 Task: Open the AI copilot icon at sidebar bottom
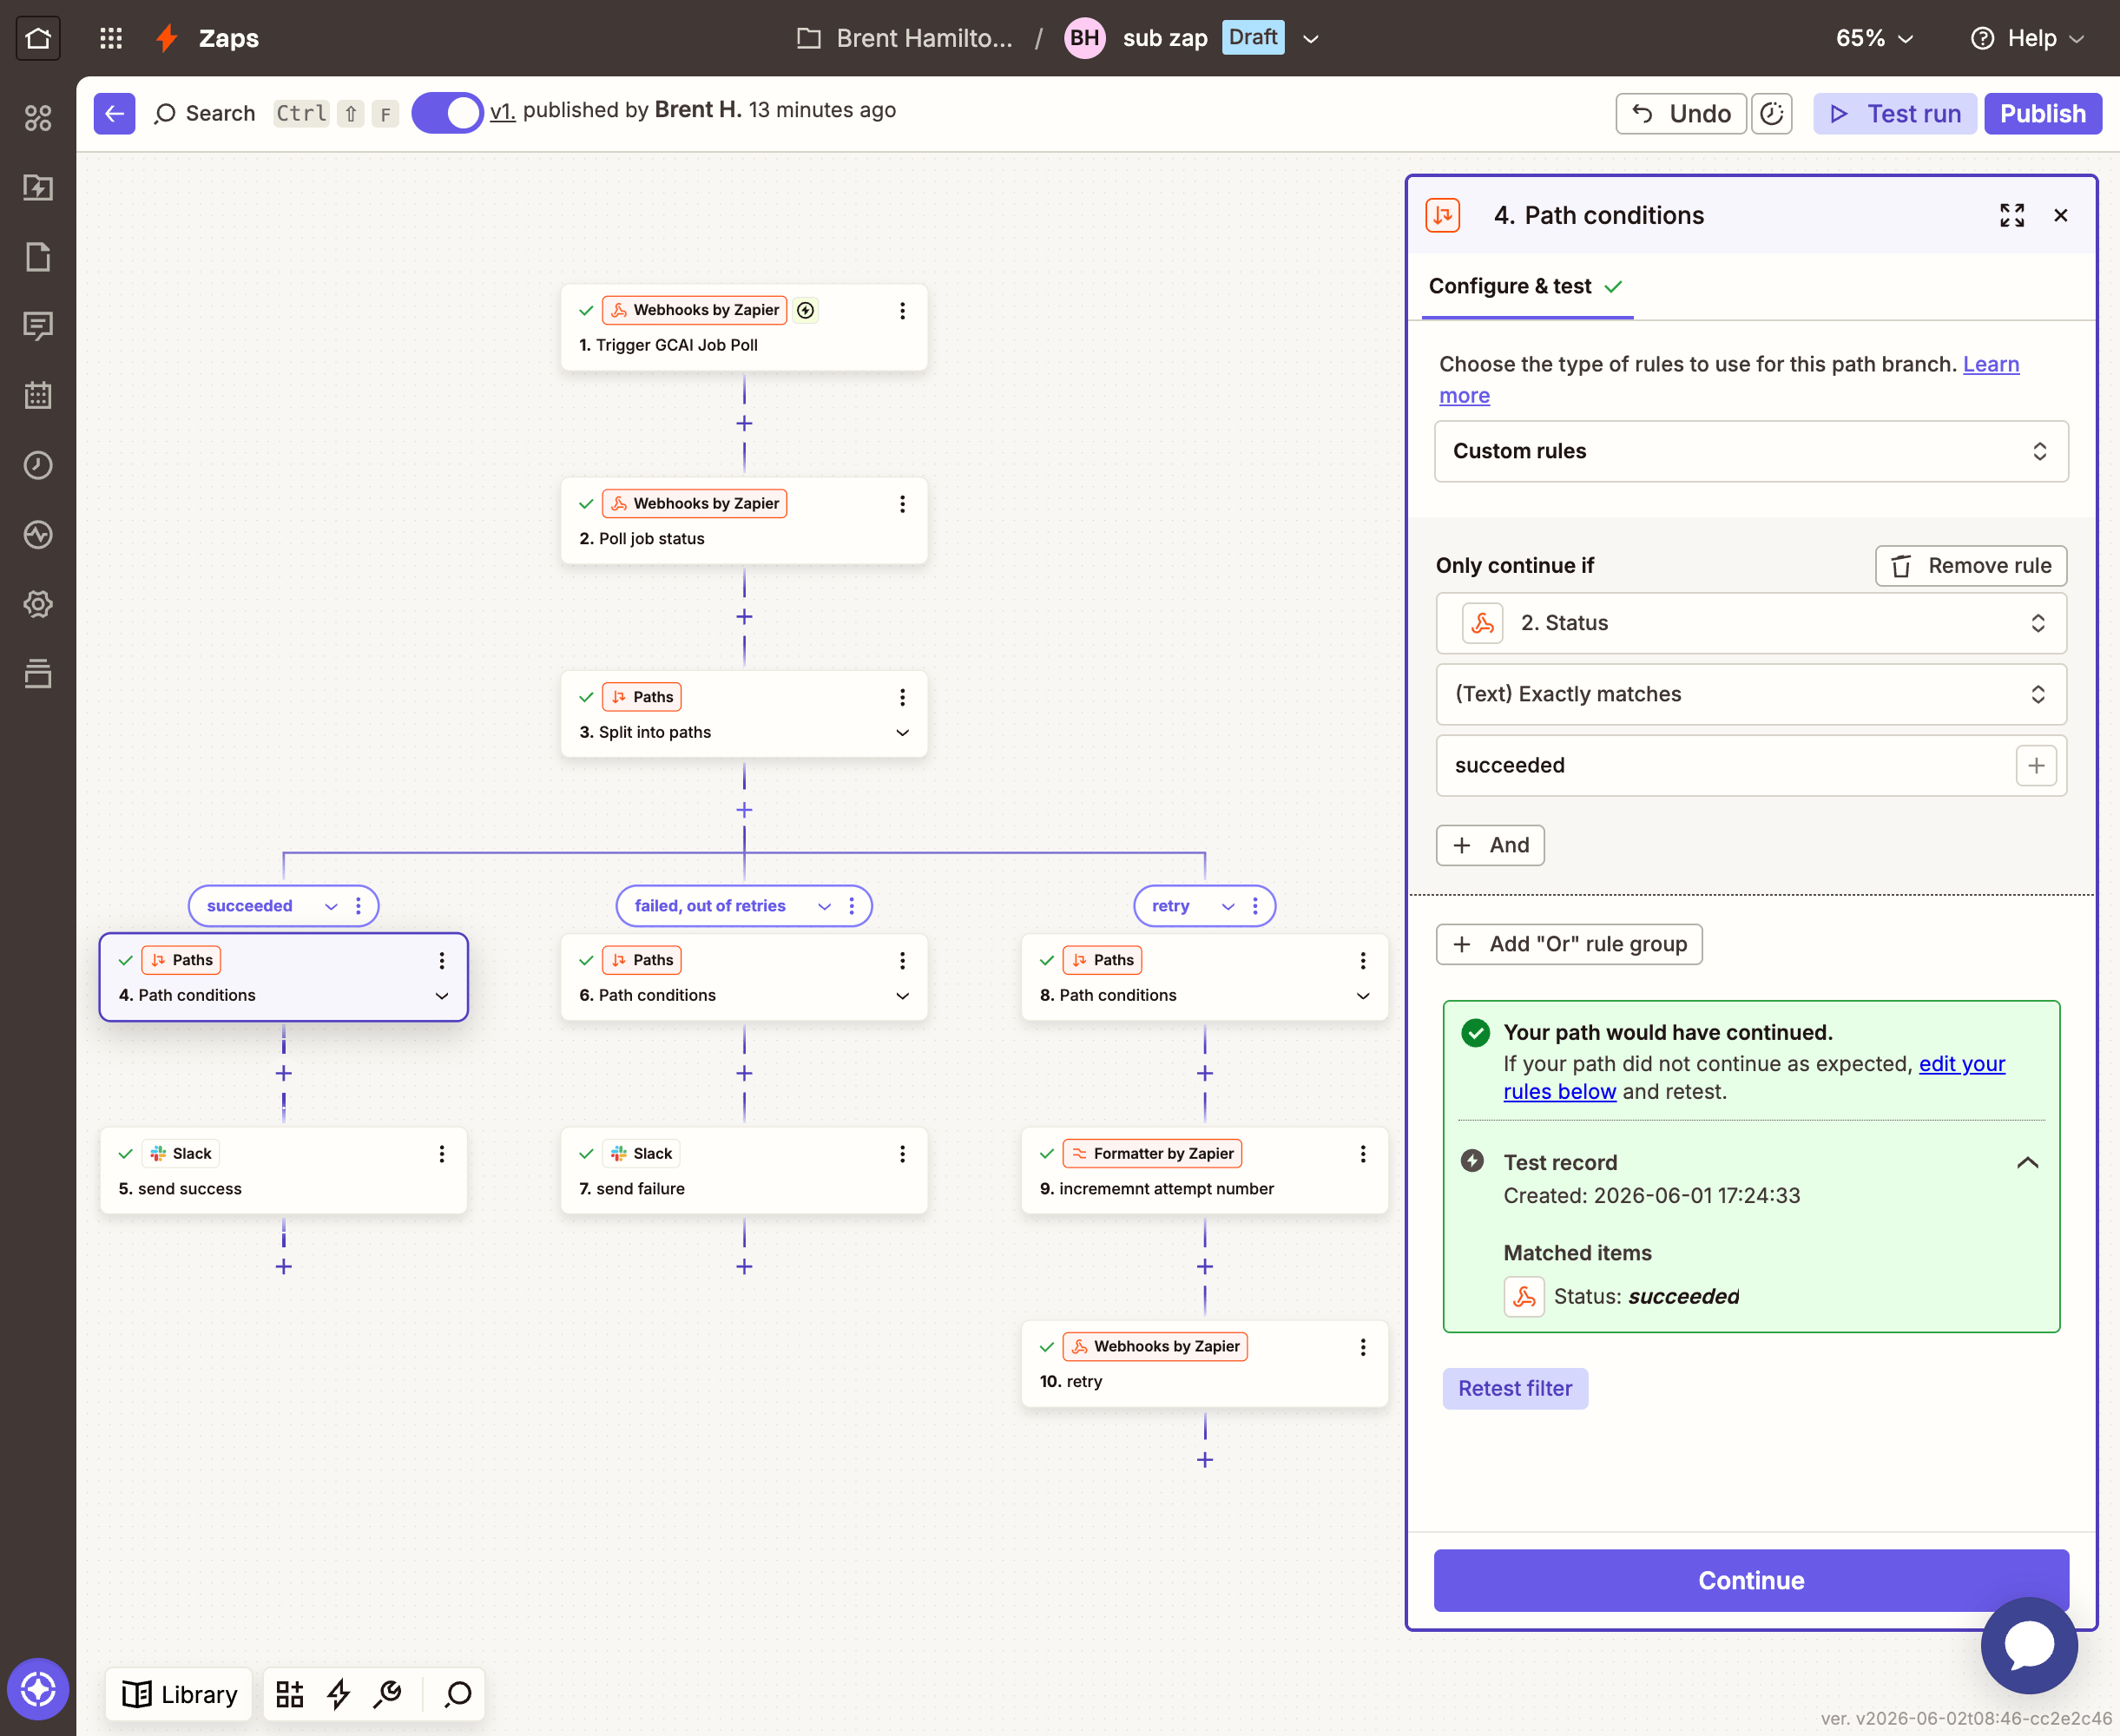tap(38, 1689)
